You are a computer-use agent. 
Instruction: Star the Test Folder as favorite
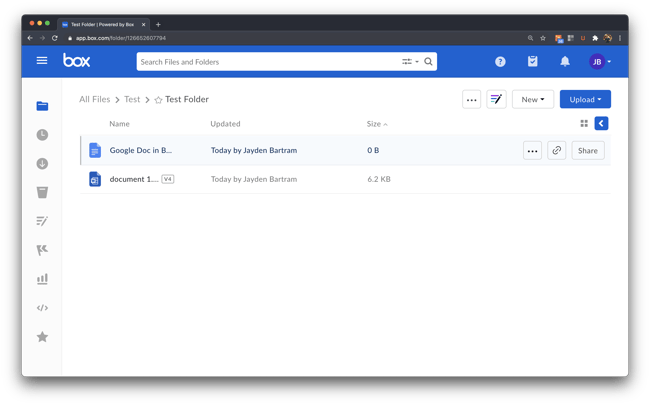(158, 100)
